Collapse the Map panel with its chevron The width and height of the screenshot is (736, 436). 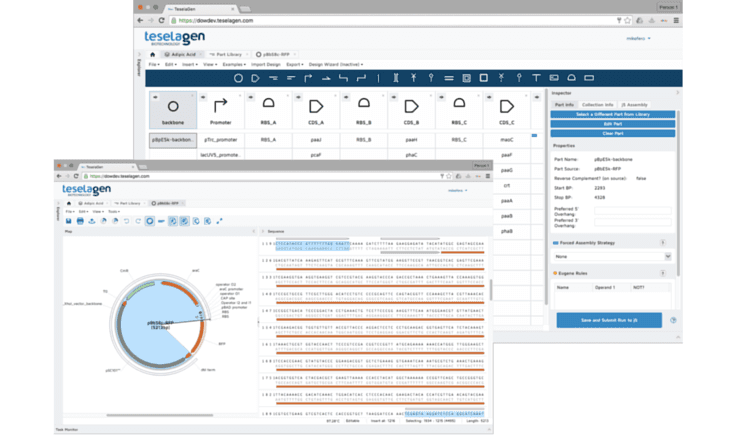(x=253, y=231)
